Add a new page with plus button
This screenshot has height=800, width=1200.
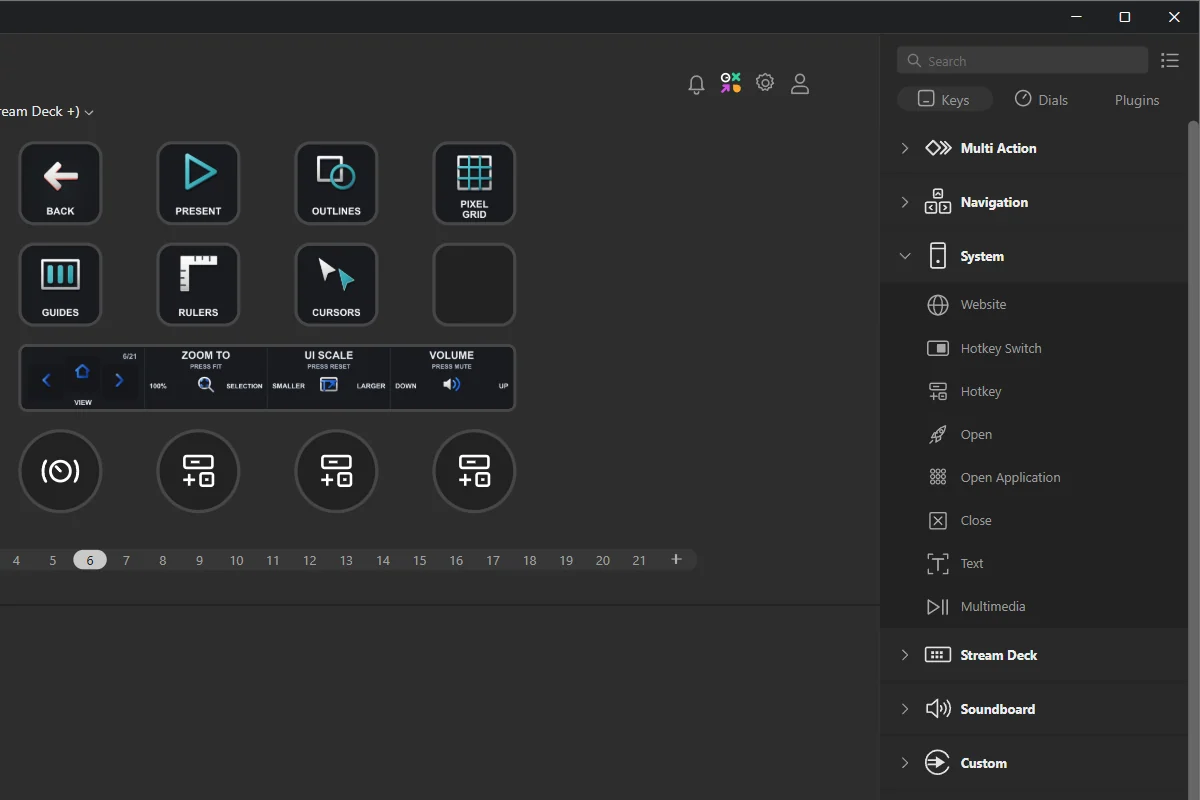pyautogui.click(x=676, y=559)
